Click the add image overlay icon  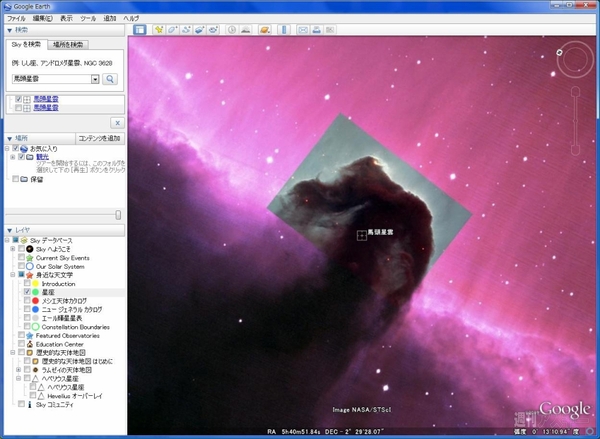[199, 29]
